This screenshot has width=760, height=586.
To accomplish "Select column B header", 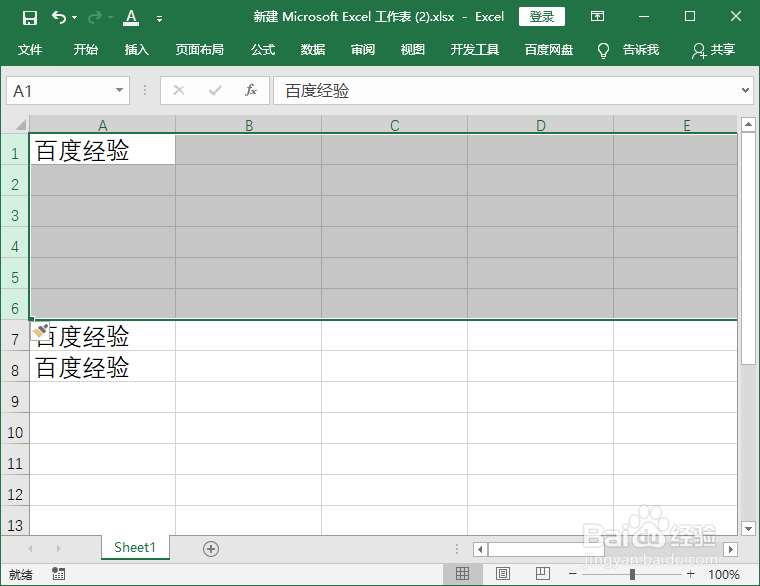I will click(x=249, y=125).
